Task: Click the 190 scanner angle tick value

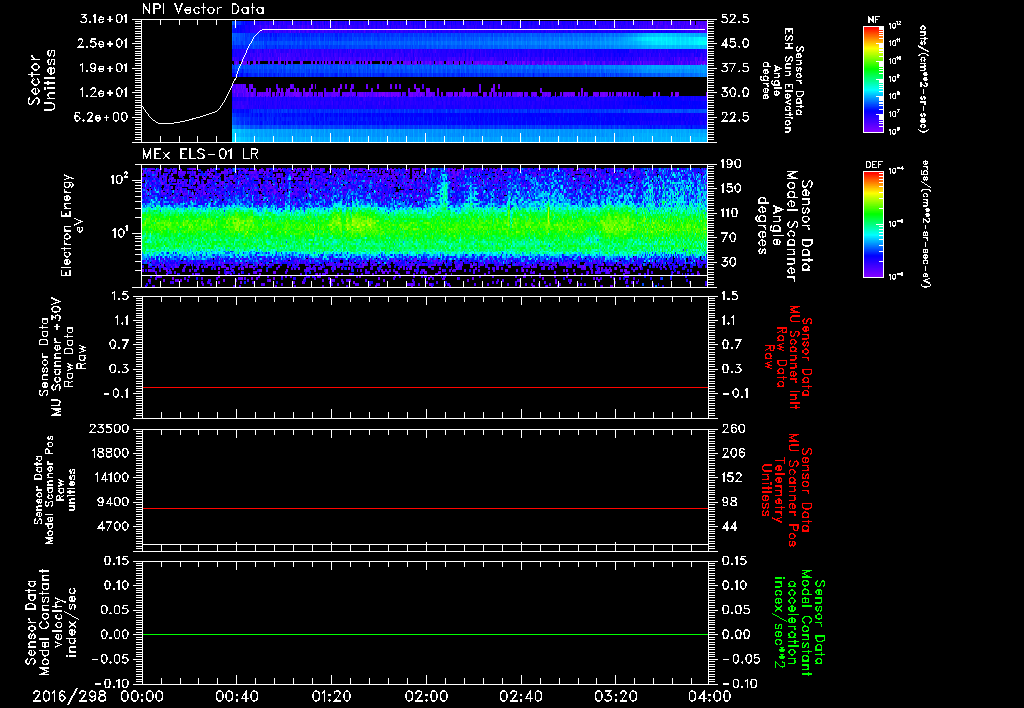Action: pos(732,164)
